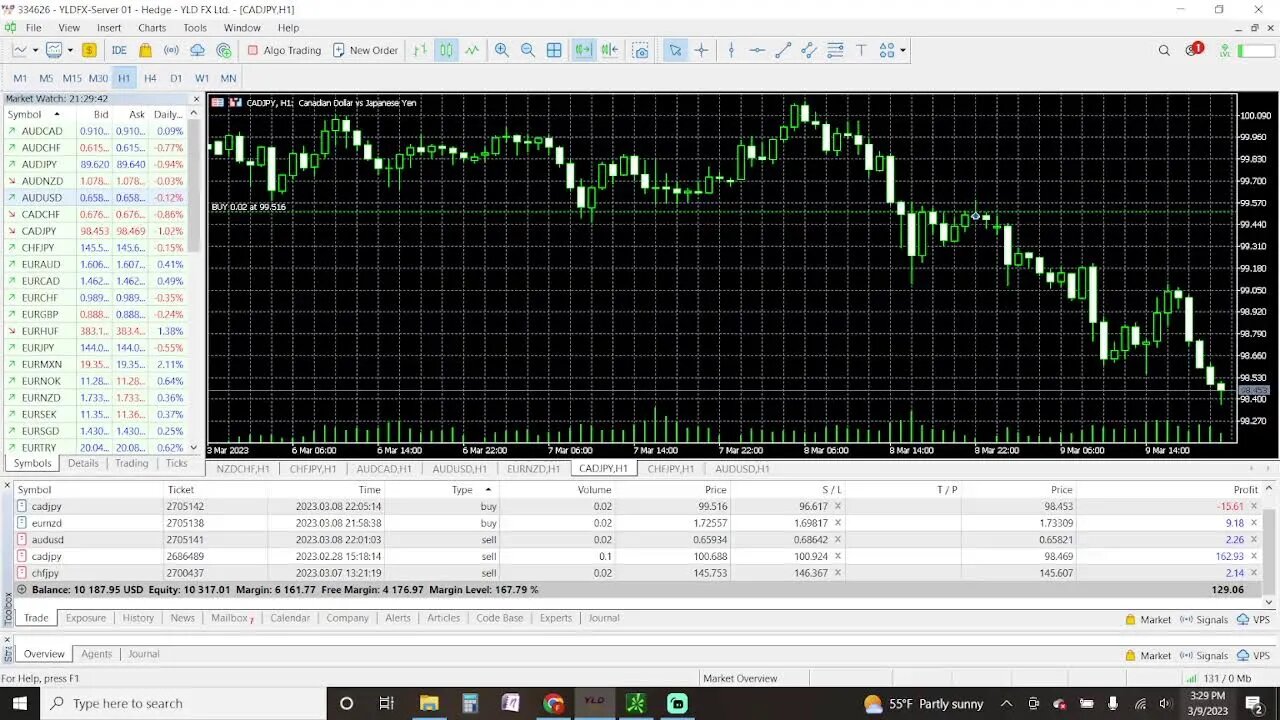Viewport: 1280px width, 720px height.
Task: Remove stop loss on eurnzd trade
Action: (838, 523)
